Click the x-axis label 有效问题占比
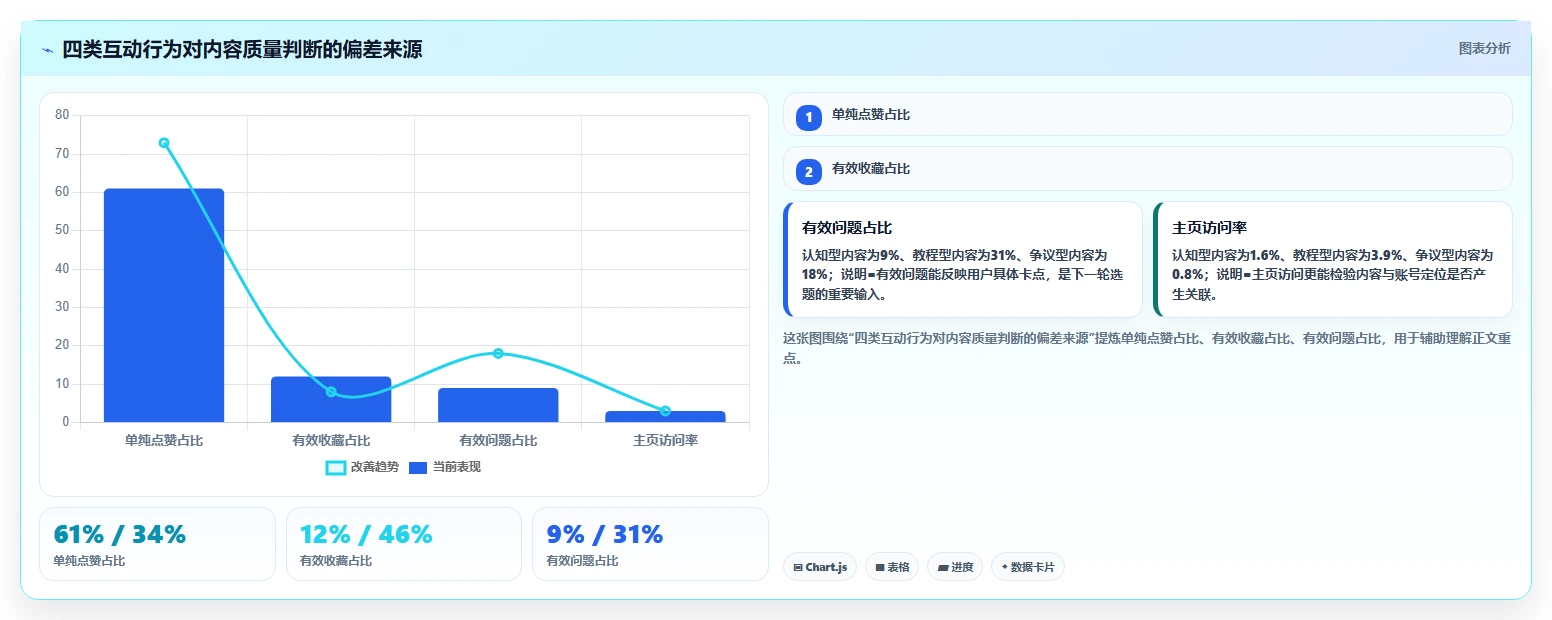 [498, 440]
